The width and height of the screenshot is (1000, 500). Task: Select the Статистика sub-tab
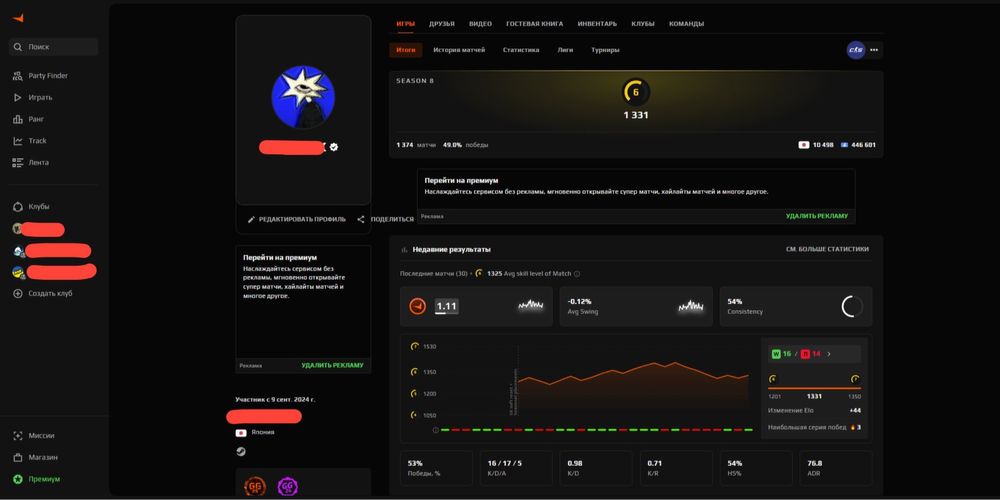coord(520,50)
